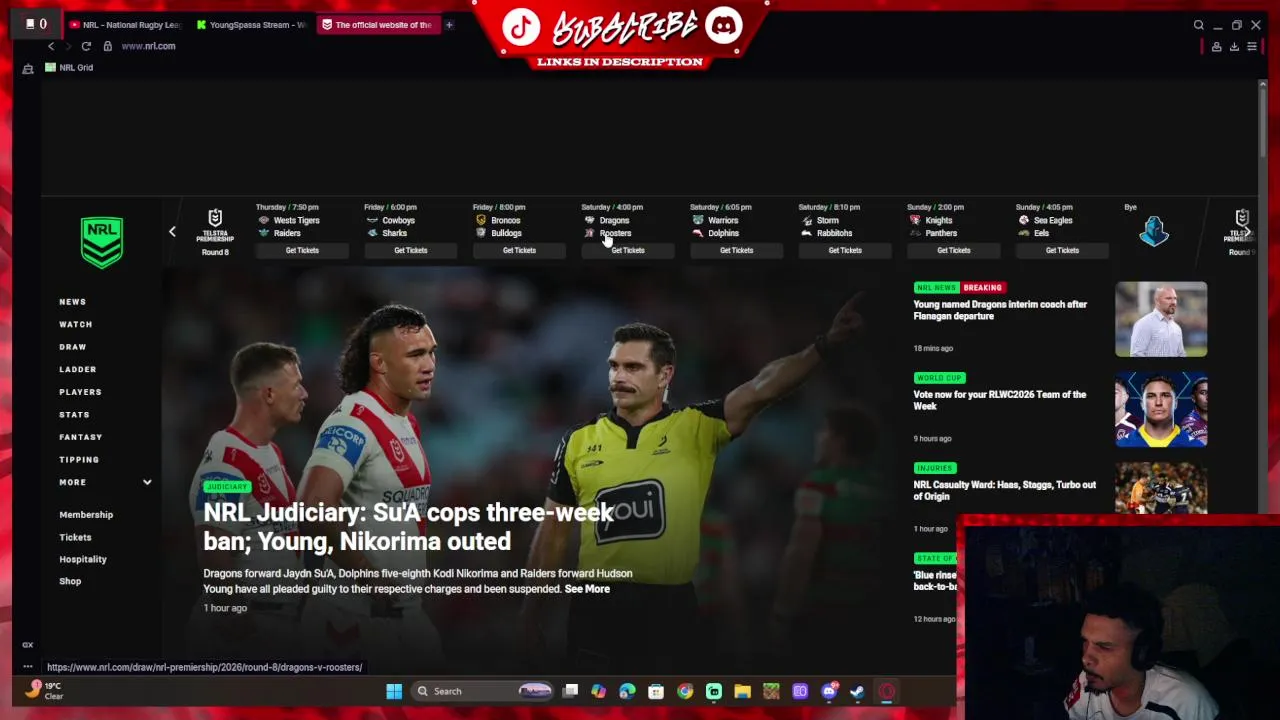Screen dimensions: 1280x720
Task: Get Tickets for Wests Tigers v Raiders
Action: [x=302, y=250]
